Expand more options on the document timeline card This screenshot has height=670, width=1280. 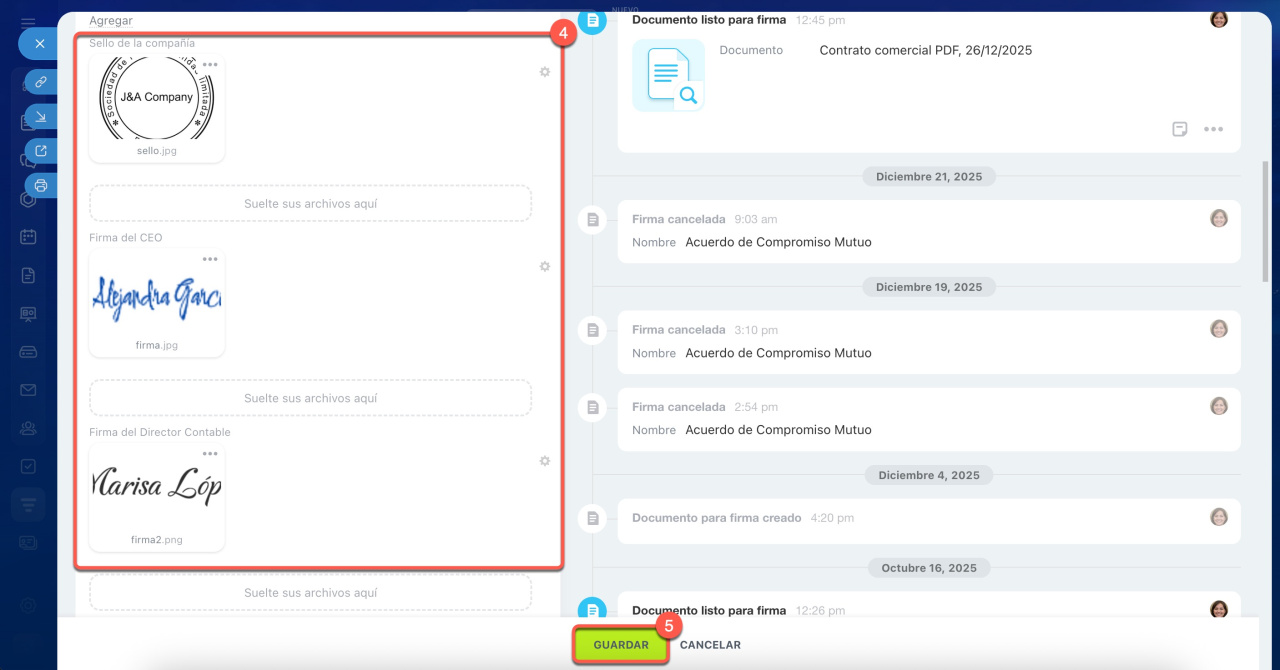coord(1213,129)
